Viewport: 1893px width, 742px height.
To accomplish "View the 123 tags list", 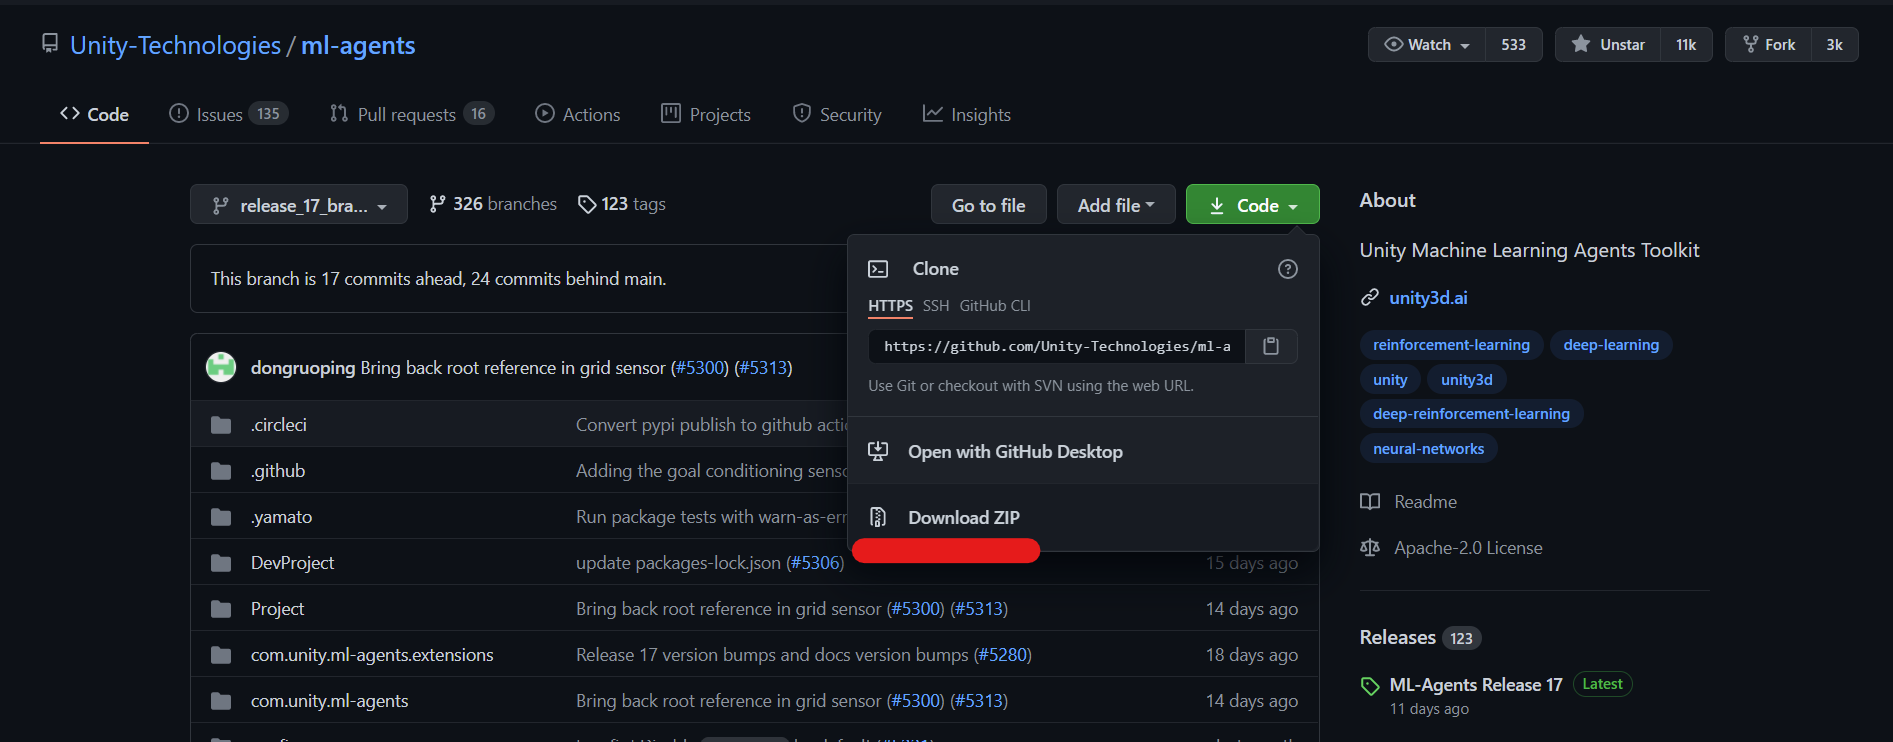I will pyautogui.click(x=622, y=204).
